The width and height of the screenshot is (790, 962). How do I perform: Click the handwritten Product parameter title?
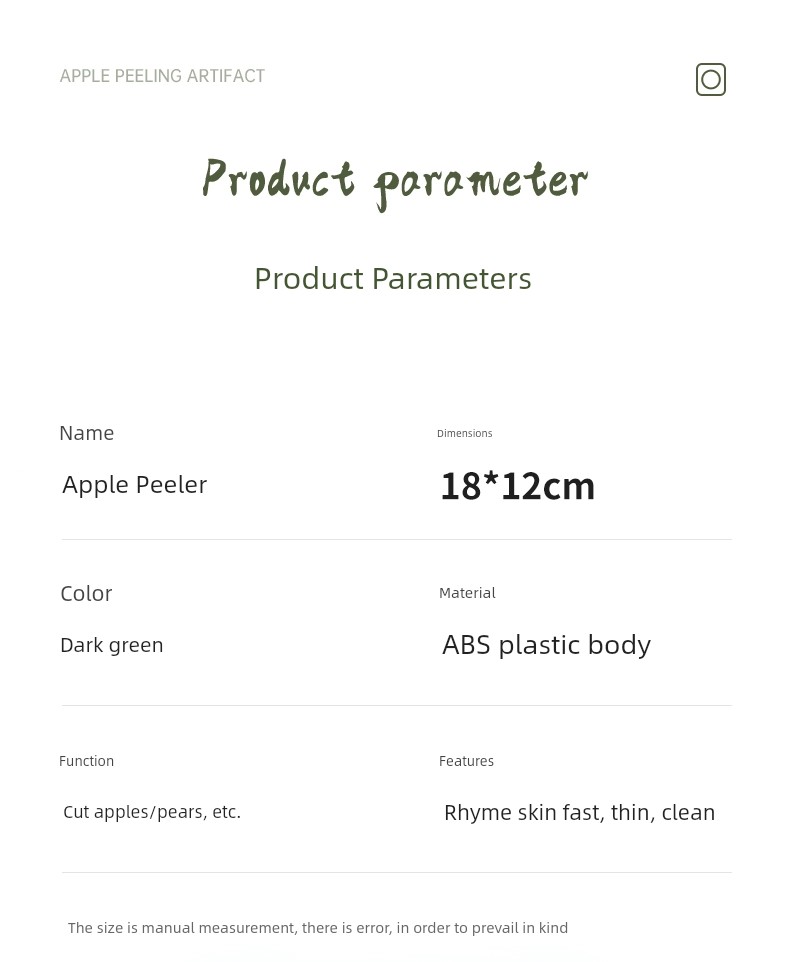(394, 182)
